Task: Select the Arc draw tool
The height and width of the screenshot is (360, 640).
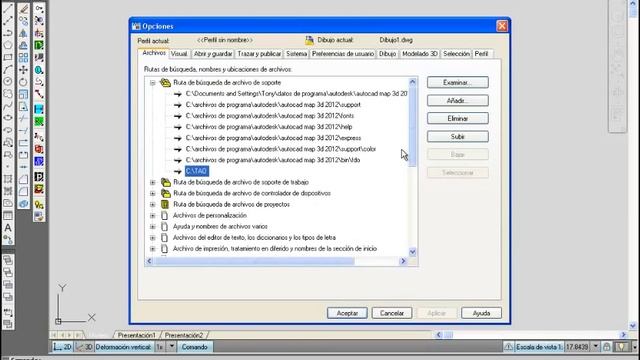Action: click(x=8, y=69)
